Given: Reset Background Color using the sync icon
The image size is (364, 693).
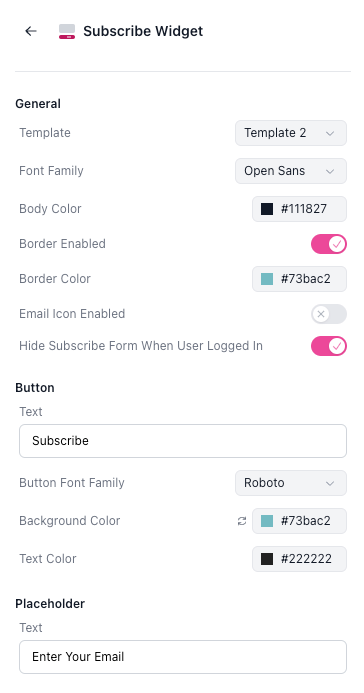Looking at the screenshot, I should (242, 521).
